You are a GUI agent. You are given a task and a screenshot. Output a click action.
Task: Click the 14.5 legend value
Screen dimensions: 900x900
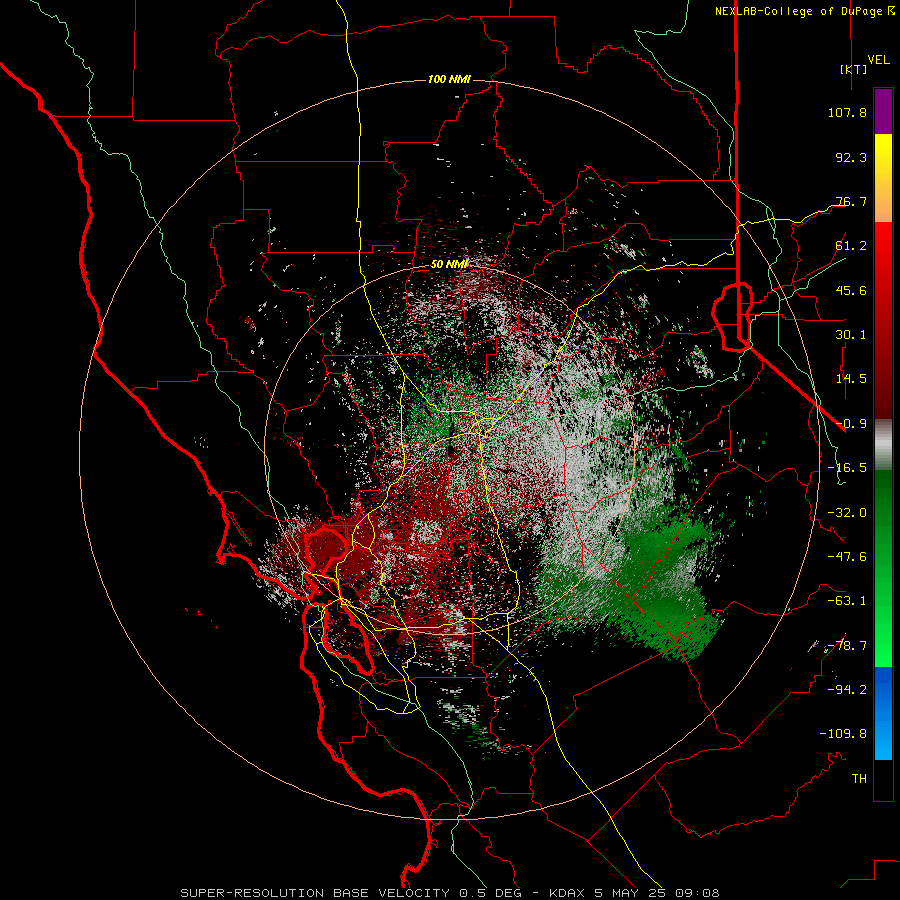pyautogui.click(x=851, y=379)
